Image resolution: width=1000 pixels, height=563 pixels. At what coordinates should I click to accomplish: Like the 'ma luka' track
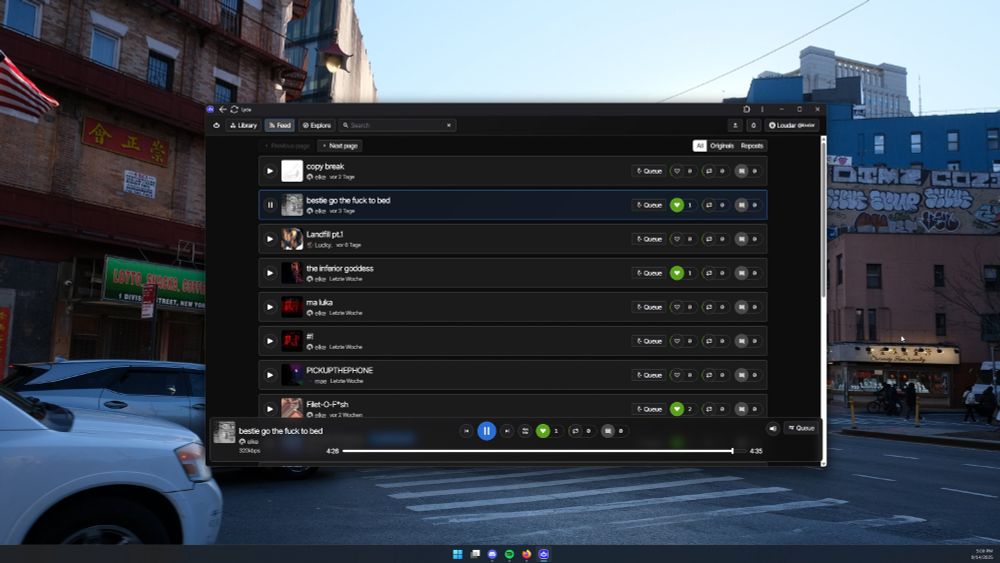677,307
